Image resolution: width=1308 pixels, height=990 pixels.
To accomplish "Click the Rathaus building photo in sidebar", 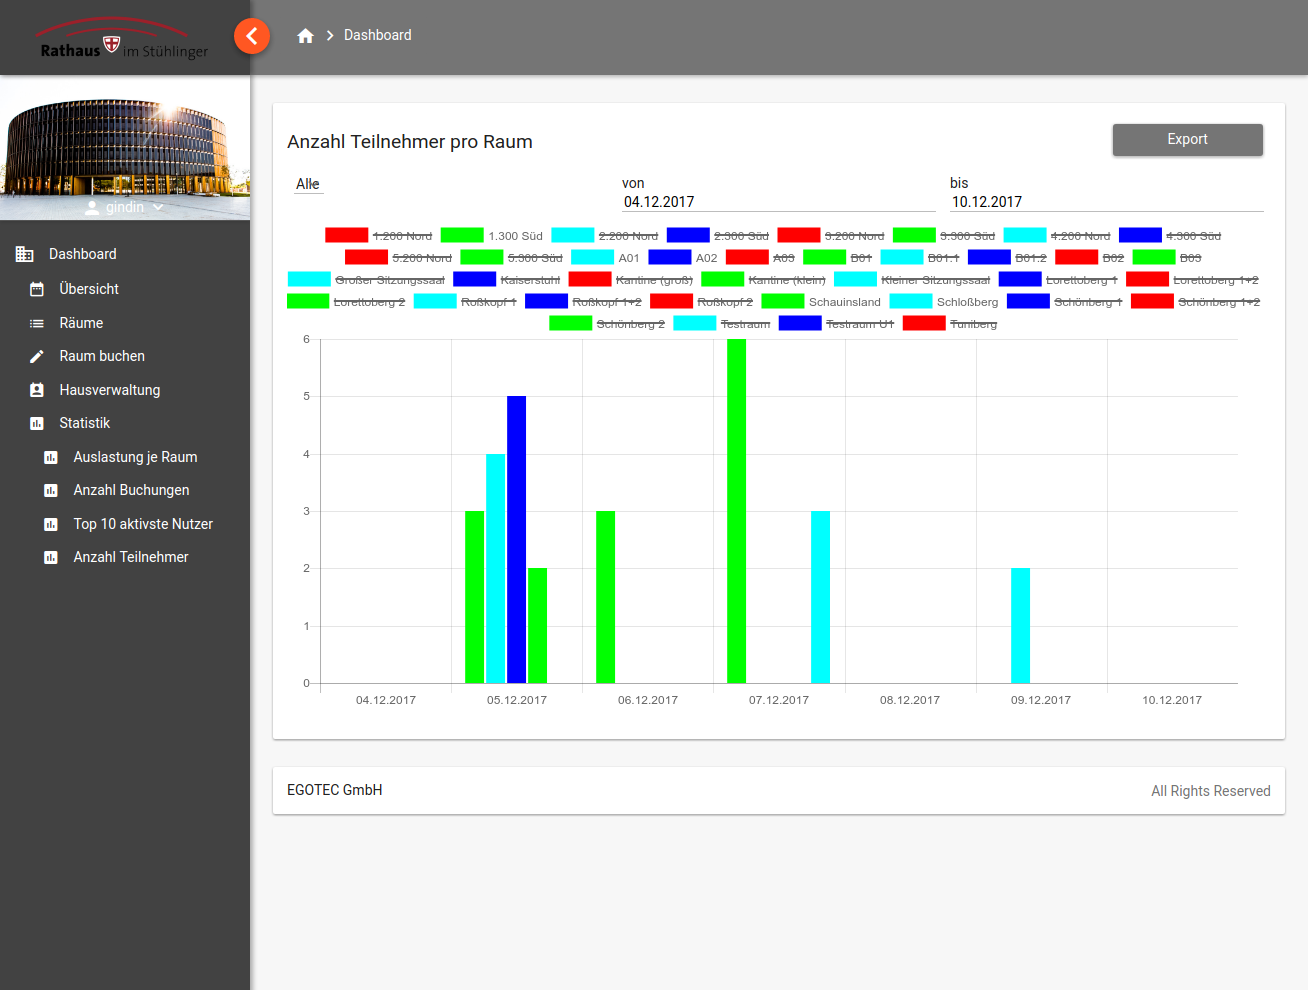I will pyautogui.click(x=125, y=148).
